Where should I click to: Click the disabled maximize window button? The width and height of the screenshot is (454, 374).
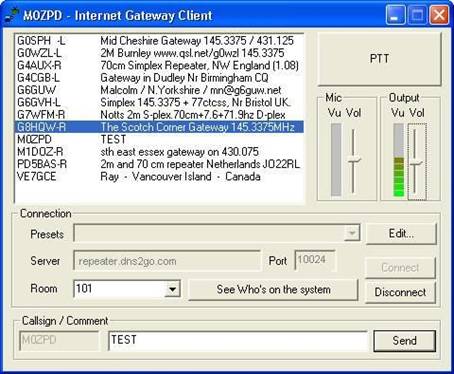point(417,15)
